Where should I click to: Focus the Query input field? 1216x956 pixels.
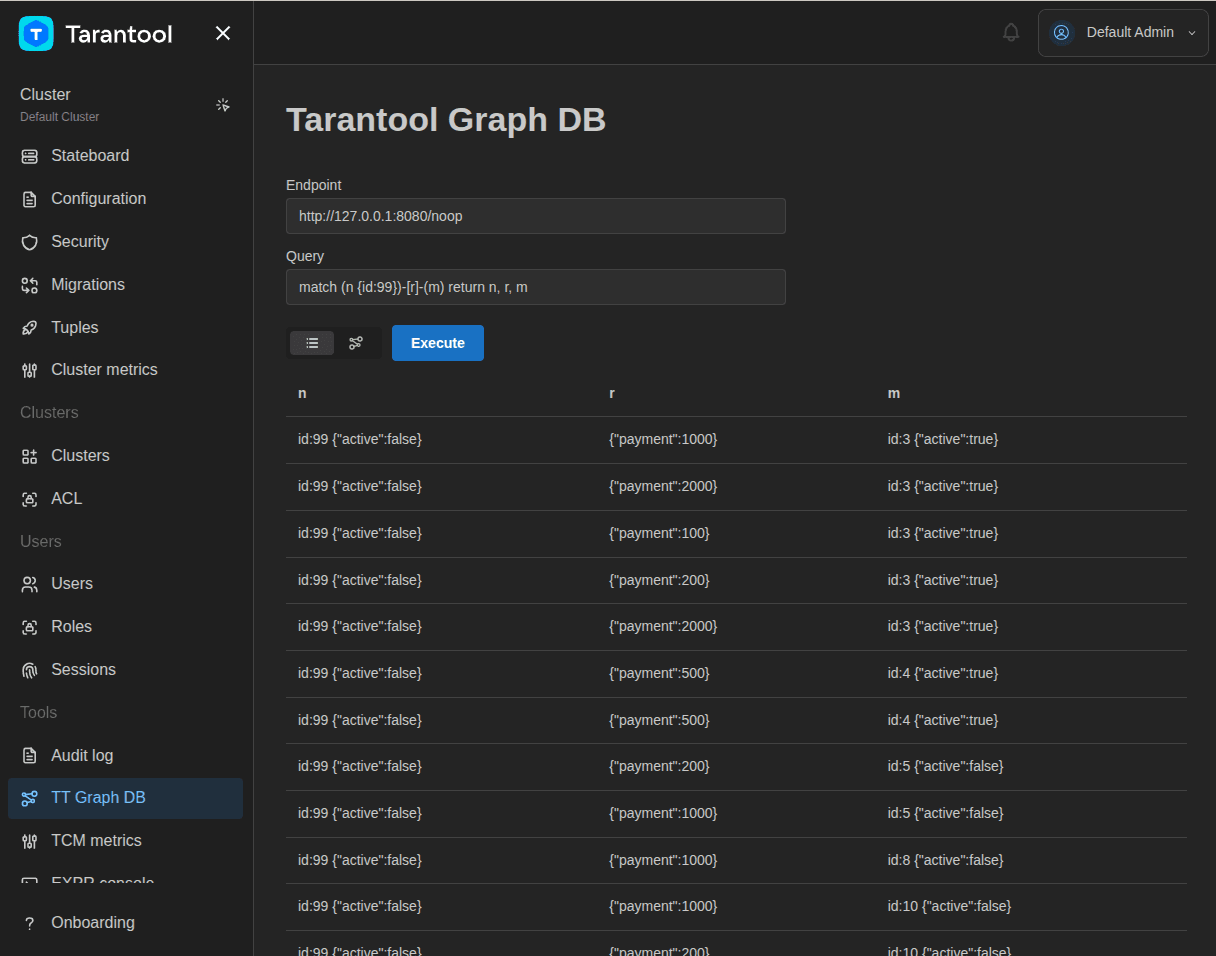tap(536, 287)
